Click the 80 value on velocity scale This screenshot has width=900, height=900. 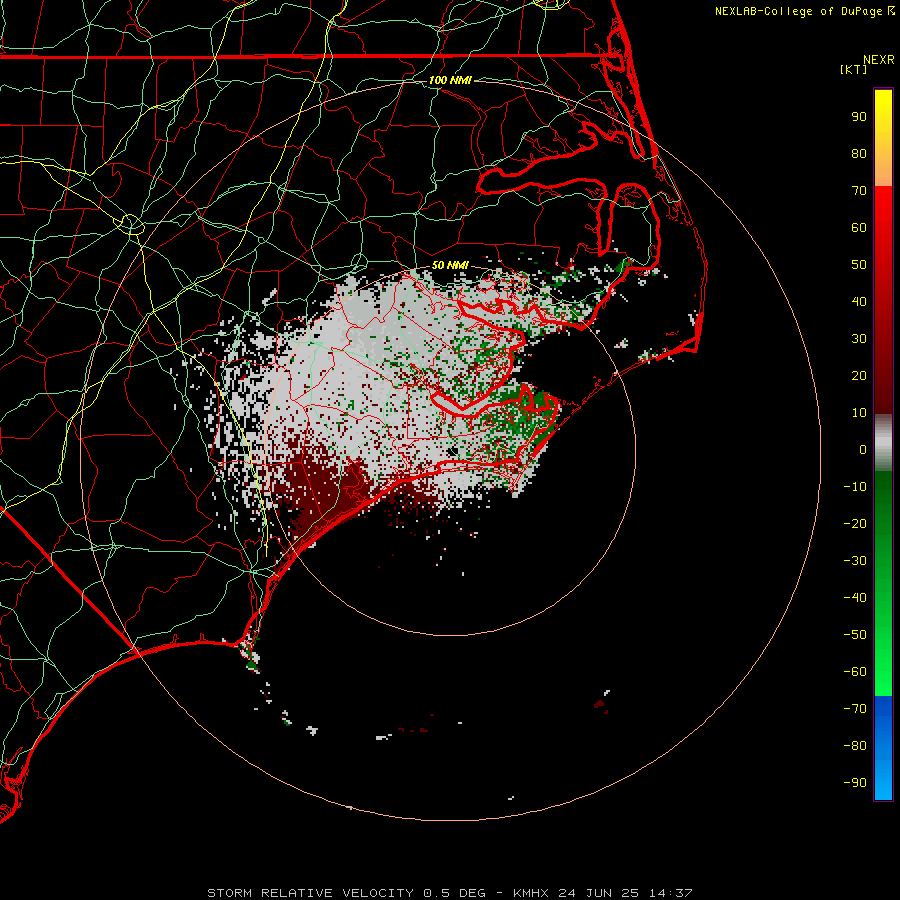coord(859,154)
